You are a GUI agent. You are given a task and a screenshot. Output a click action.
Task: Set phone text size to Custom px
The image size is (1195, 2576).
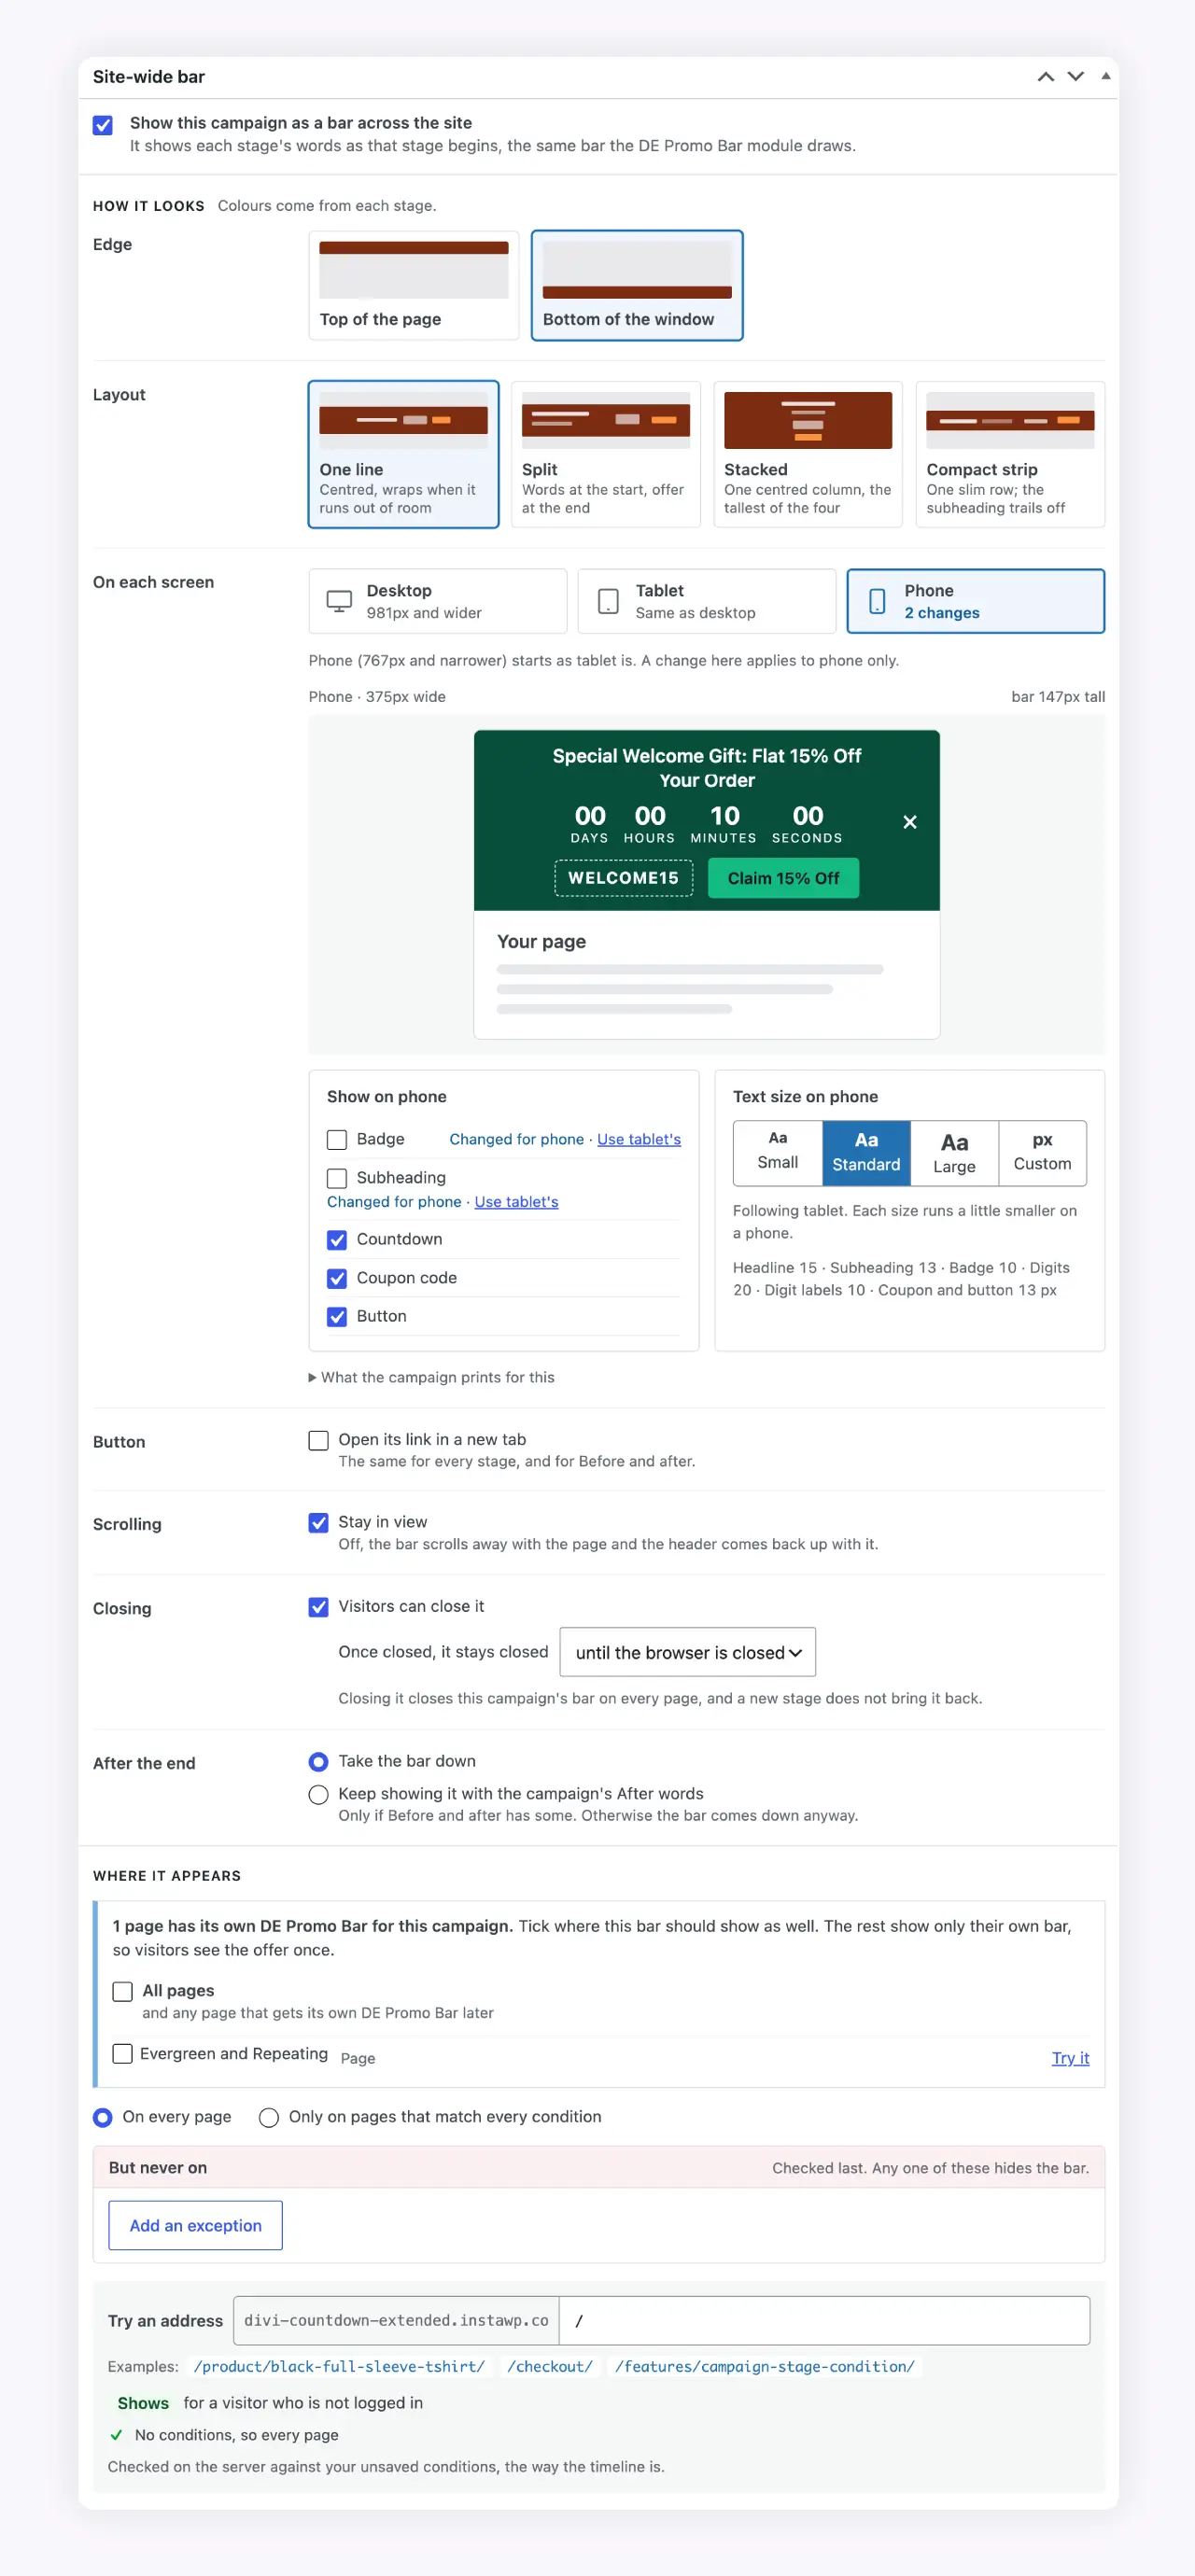tap(1042, 1152)
